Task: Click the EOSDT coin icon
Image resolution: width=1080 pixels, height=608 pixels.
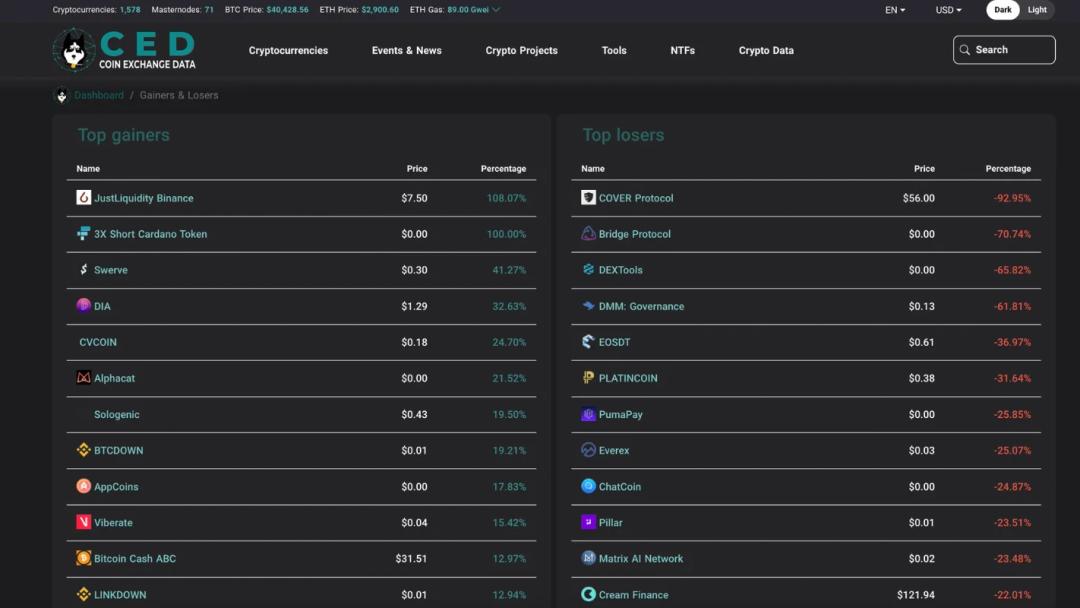Action: 588,342
